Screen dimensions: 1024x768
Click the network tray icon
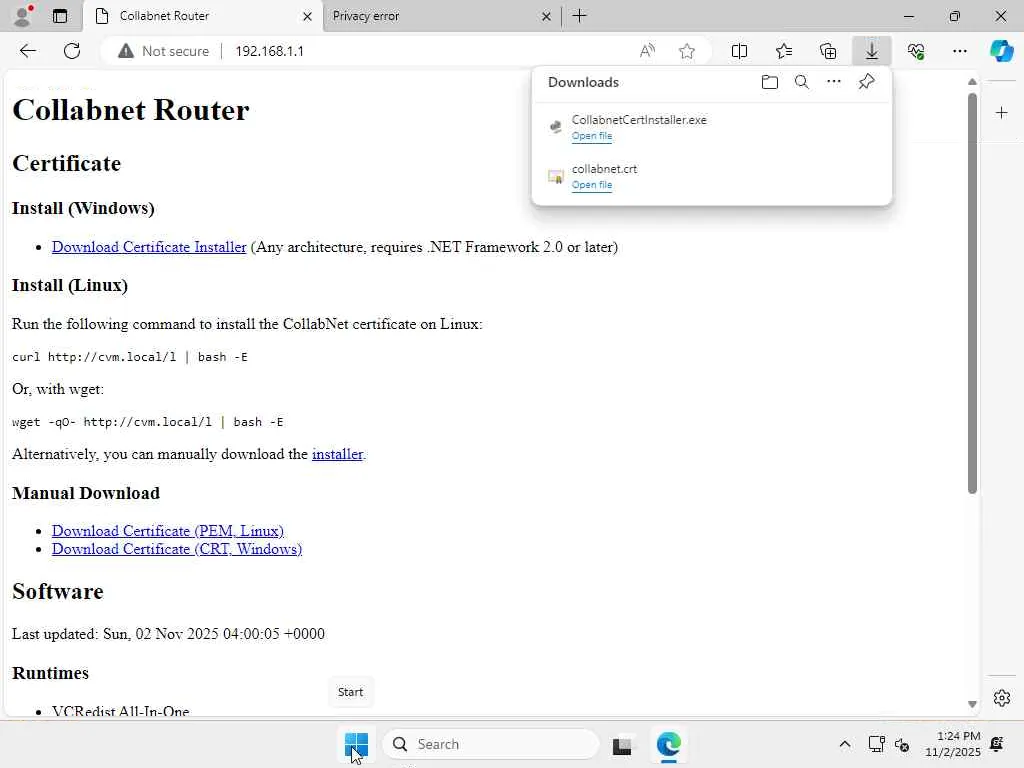(x=876, y=744)
